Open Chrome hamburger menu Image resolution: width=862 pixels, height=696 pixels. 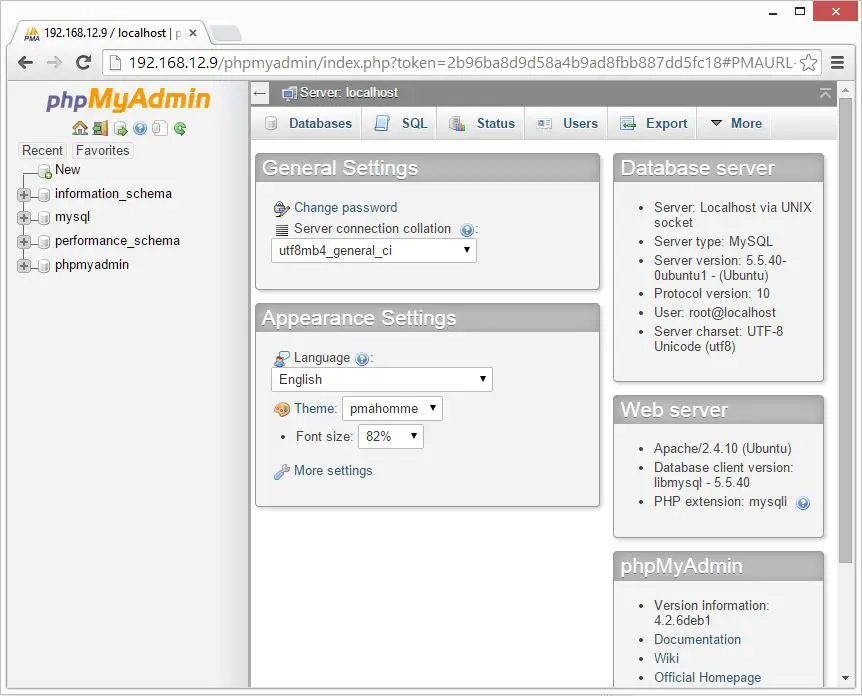tap(837, 63)
